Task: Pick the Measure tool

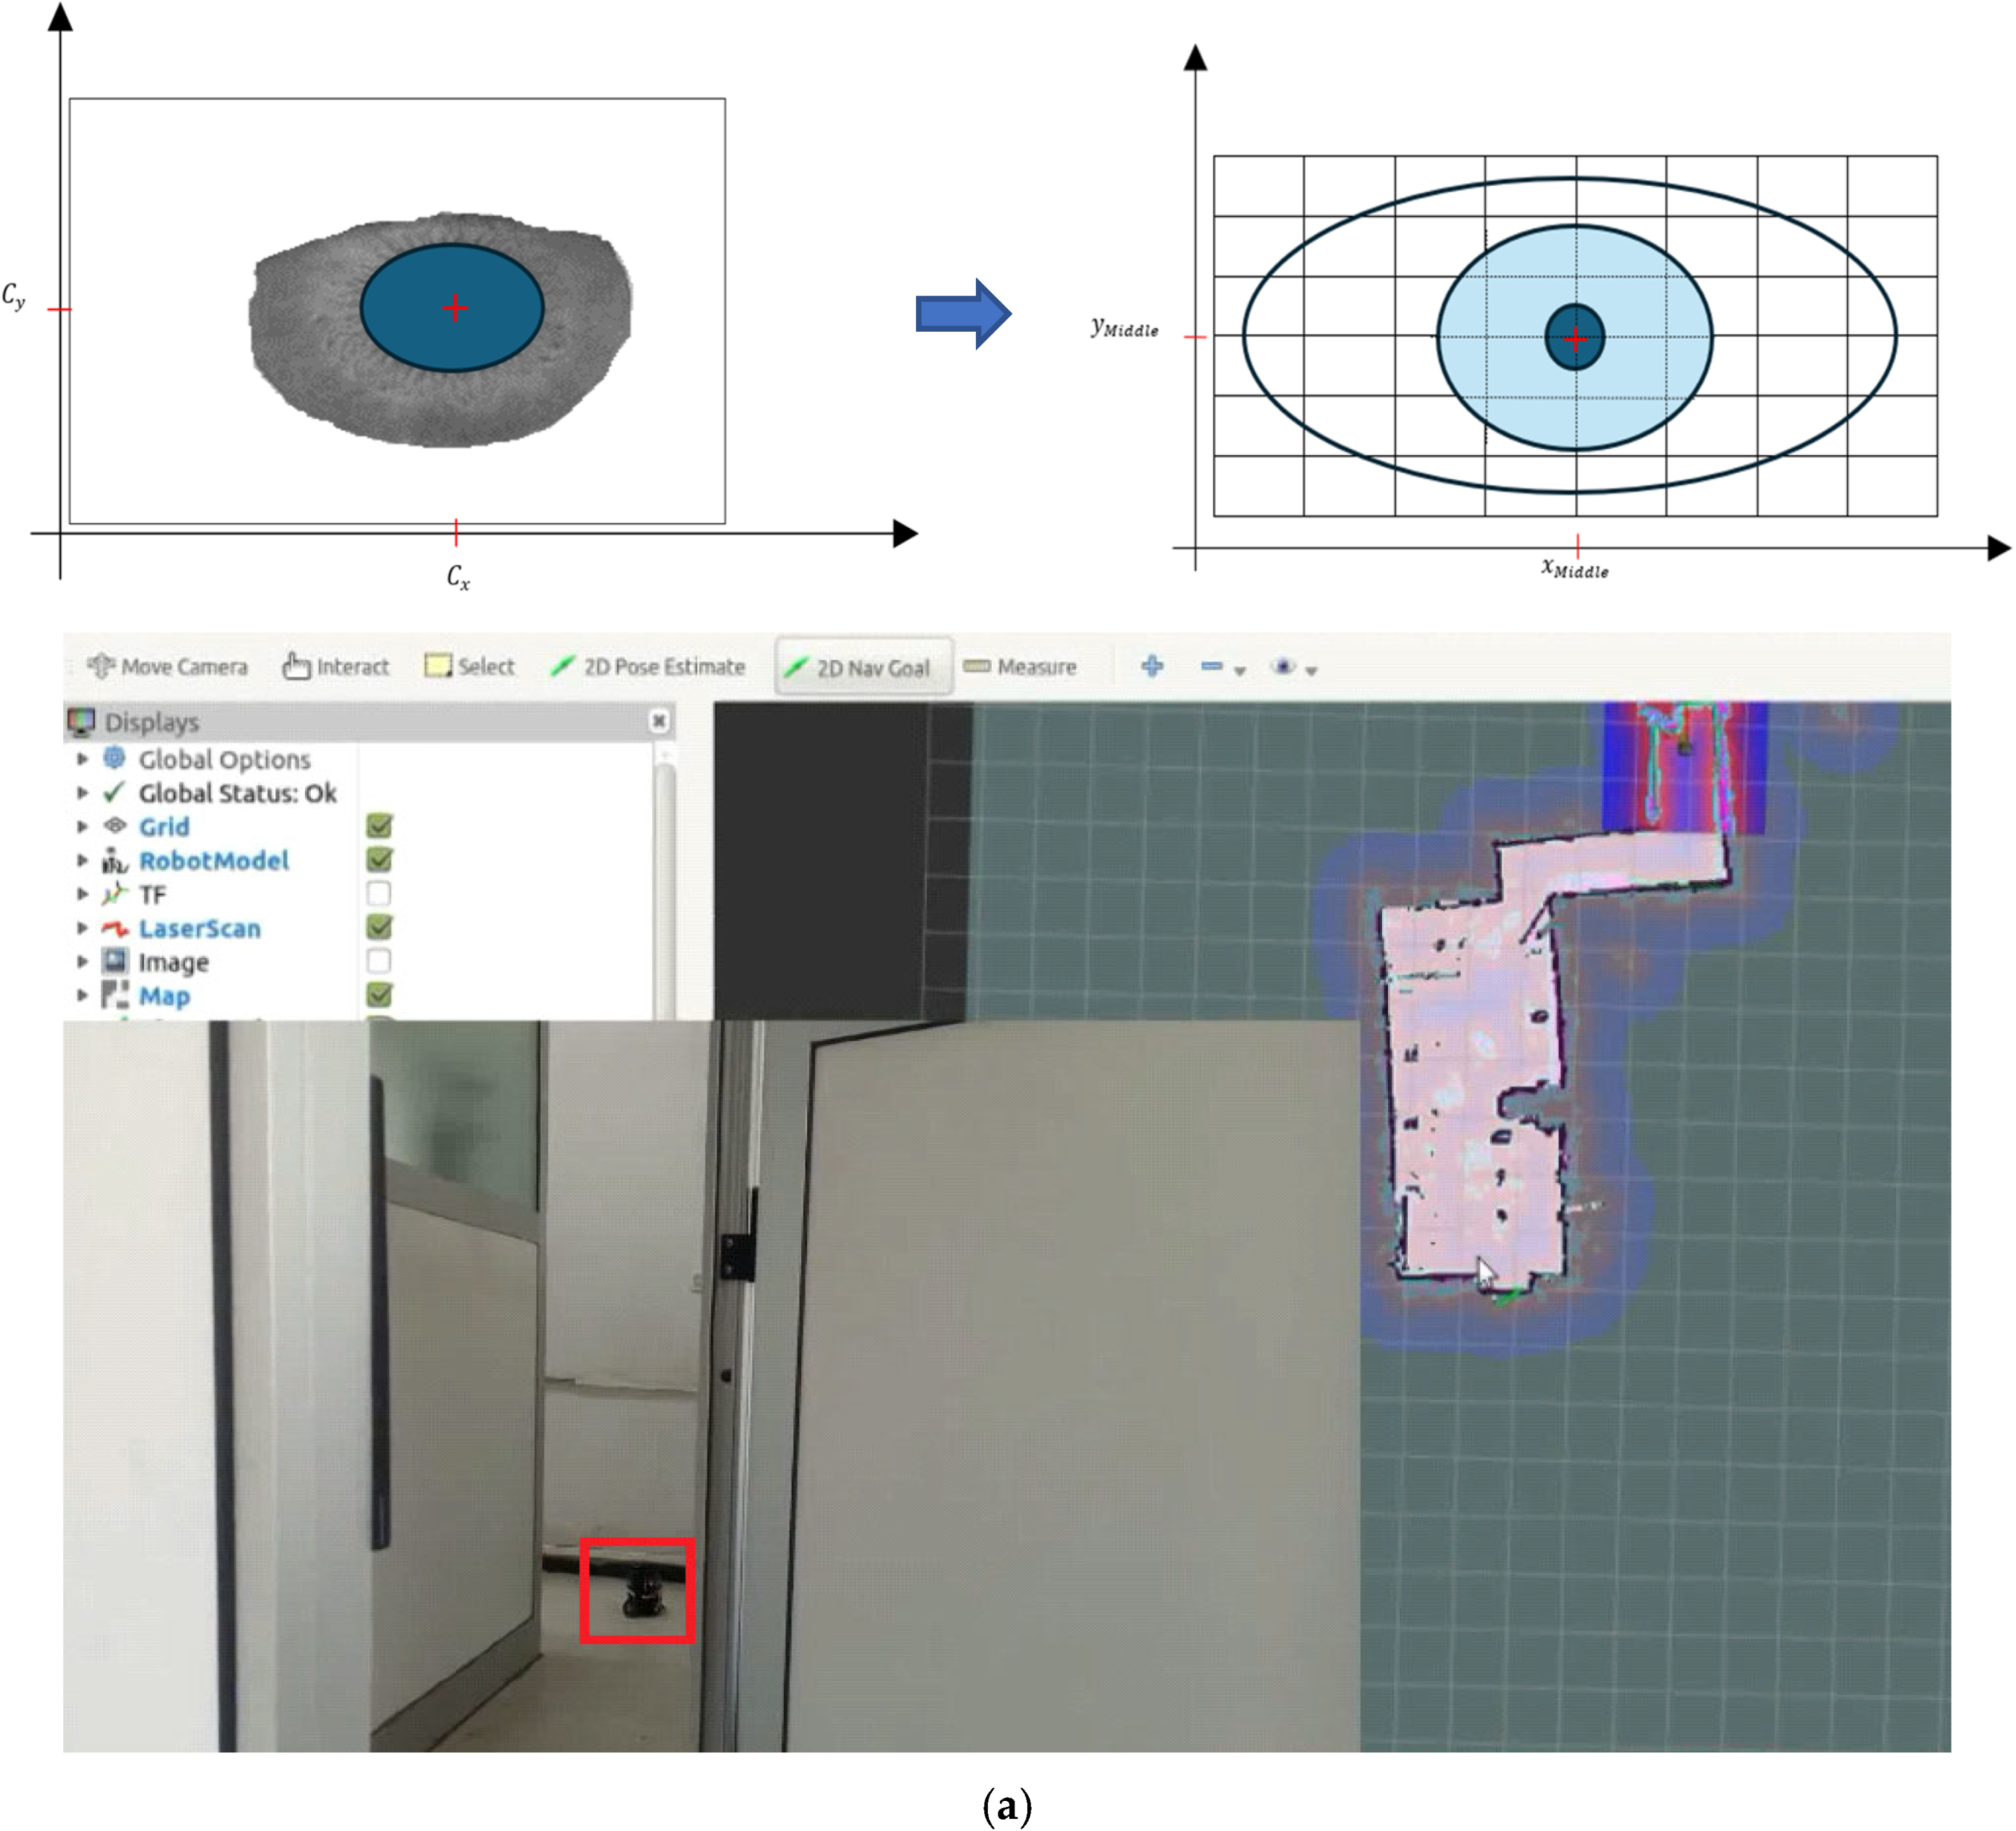Action: (x=1021, y=666)
